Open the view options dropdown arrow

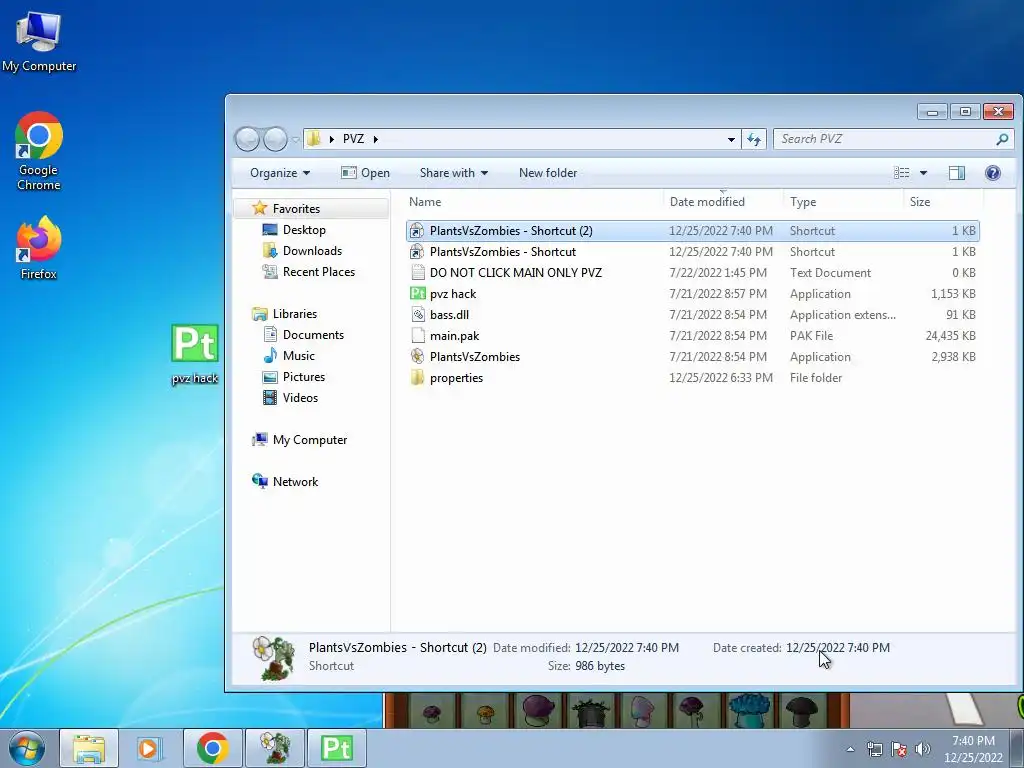923,172
